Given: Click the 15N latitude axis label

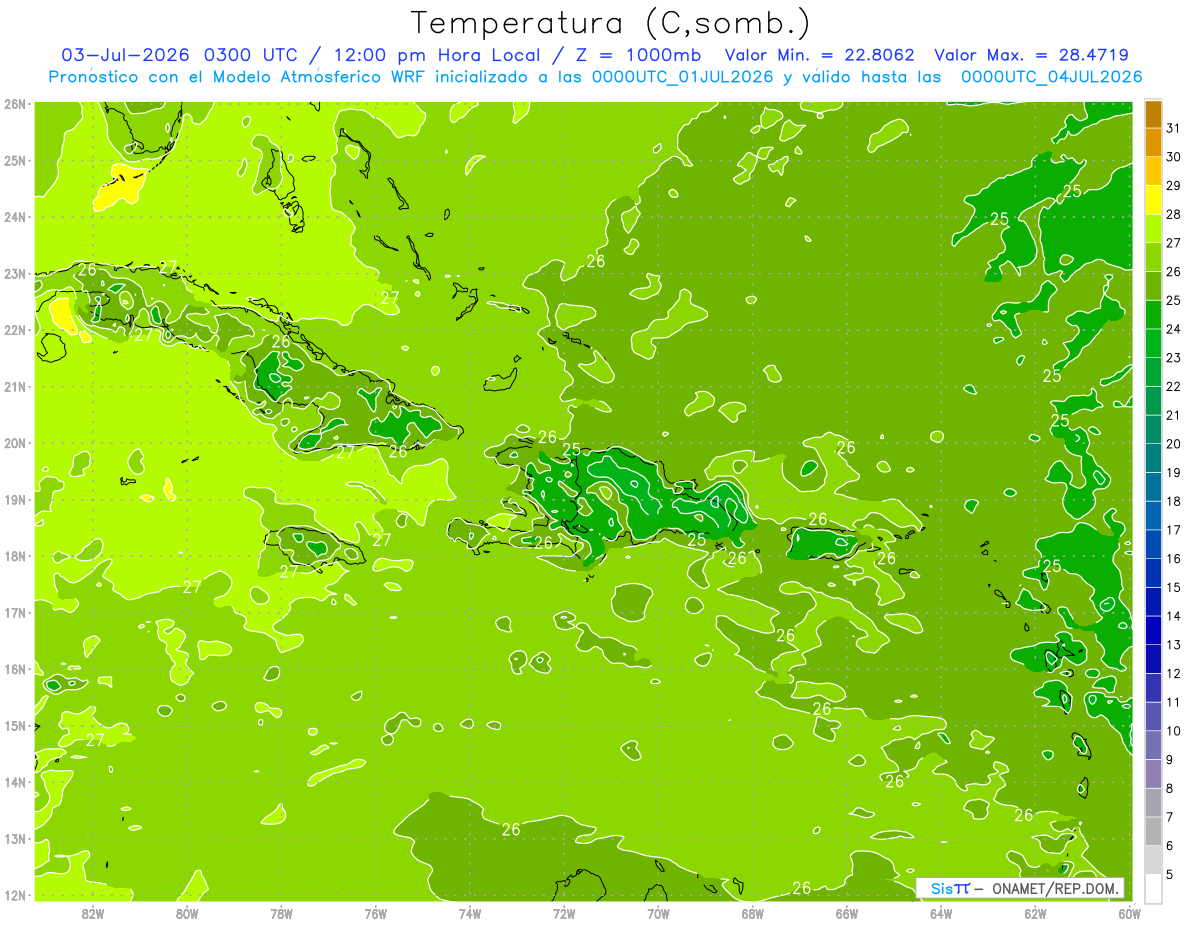Looking at the screenshot, I should tap(15, 725).
